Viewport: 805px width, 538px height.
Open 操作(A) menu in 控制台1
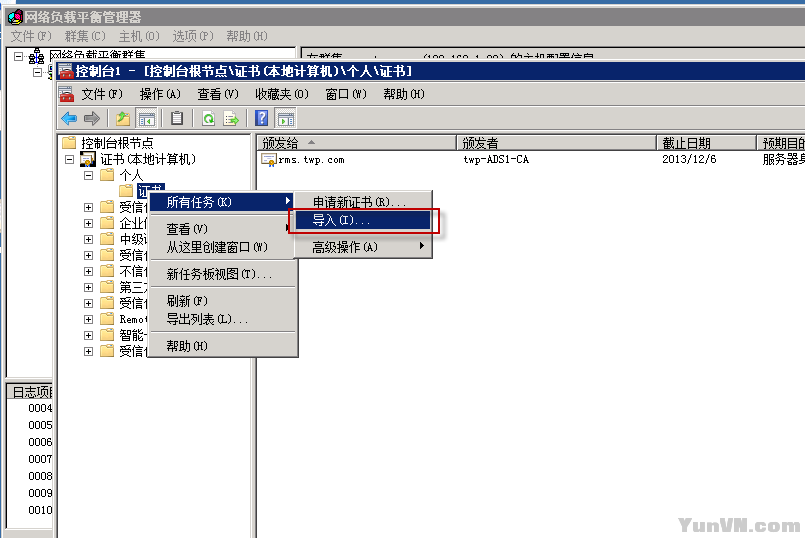(x=160, y=94)
